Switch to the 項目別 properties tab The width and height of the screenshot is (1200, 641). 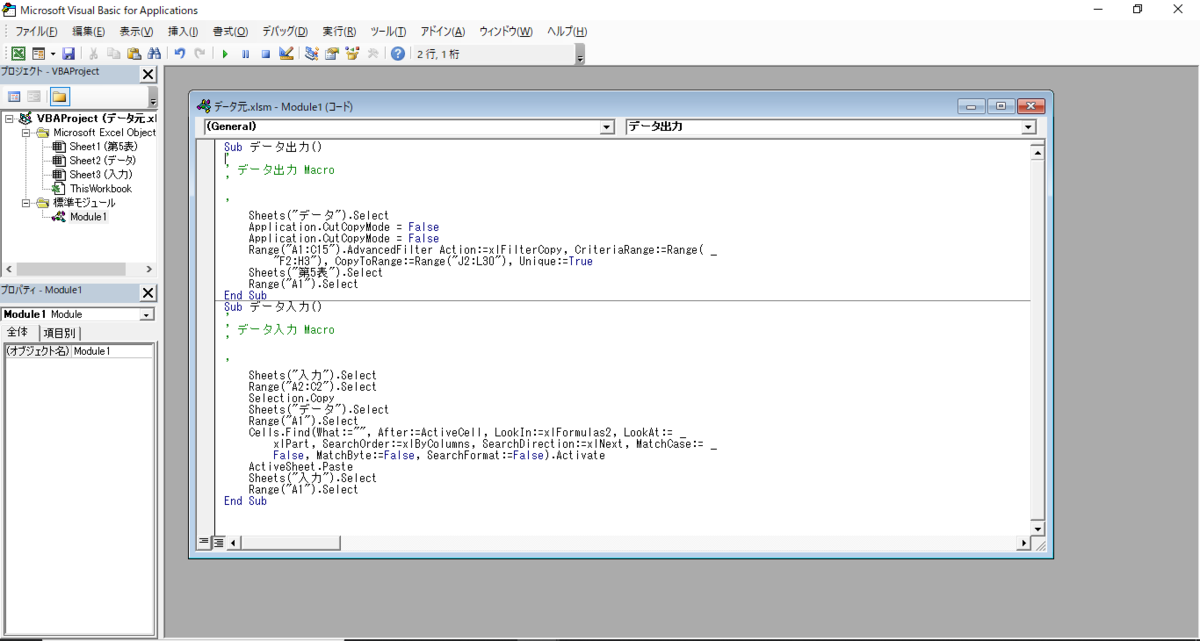click(60, 333)
